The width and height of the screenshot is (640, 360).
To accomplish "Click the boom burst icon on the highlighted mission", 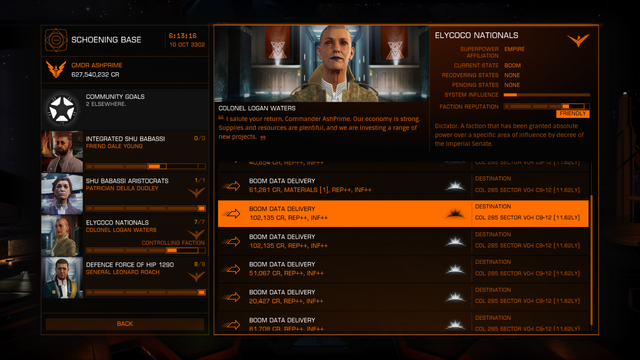I will [455, 213].
